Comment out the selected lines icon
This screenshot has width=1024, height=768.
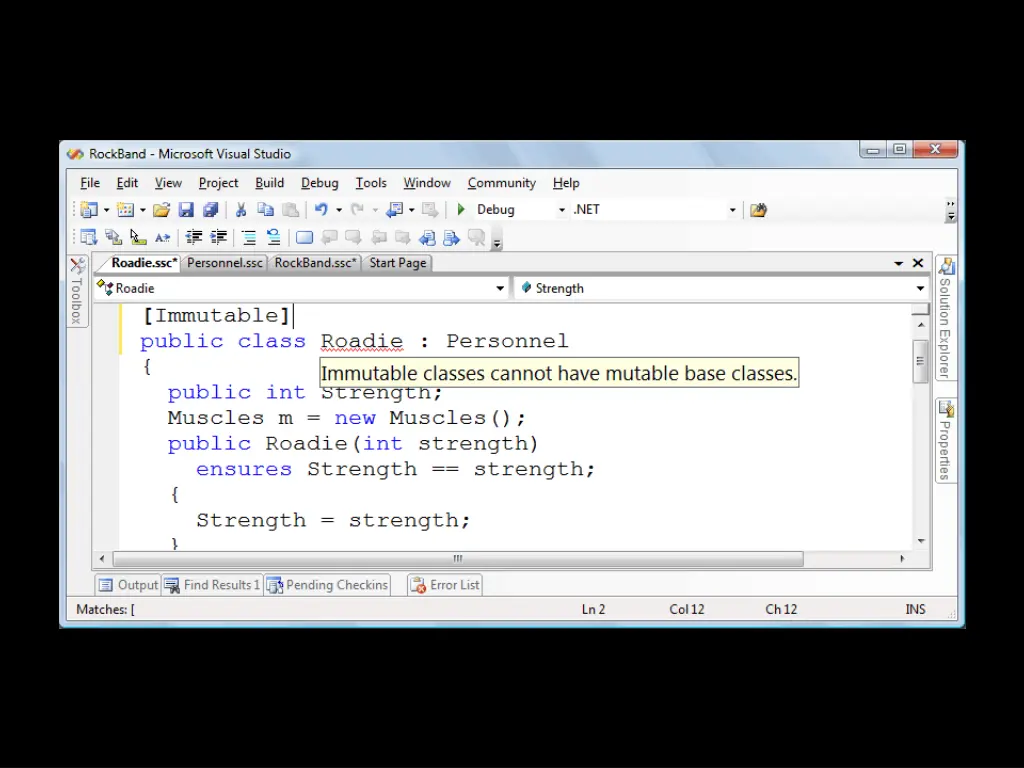pos(249,238)
